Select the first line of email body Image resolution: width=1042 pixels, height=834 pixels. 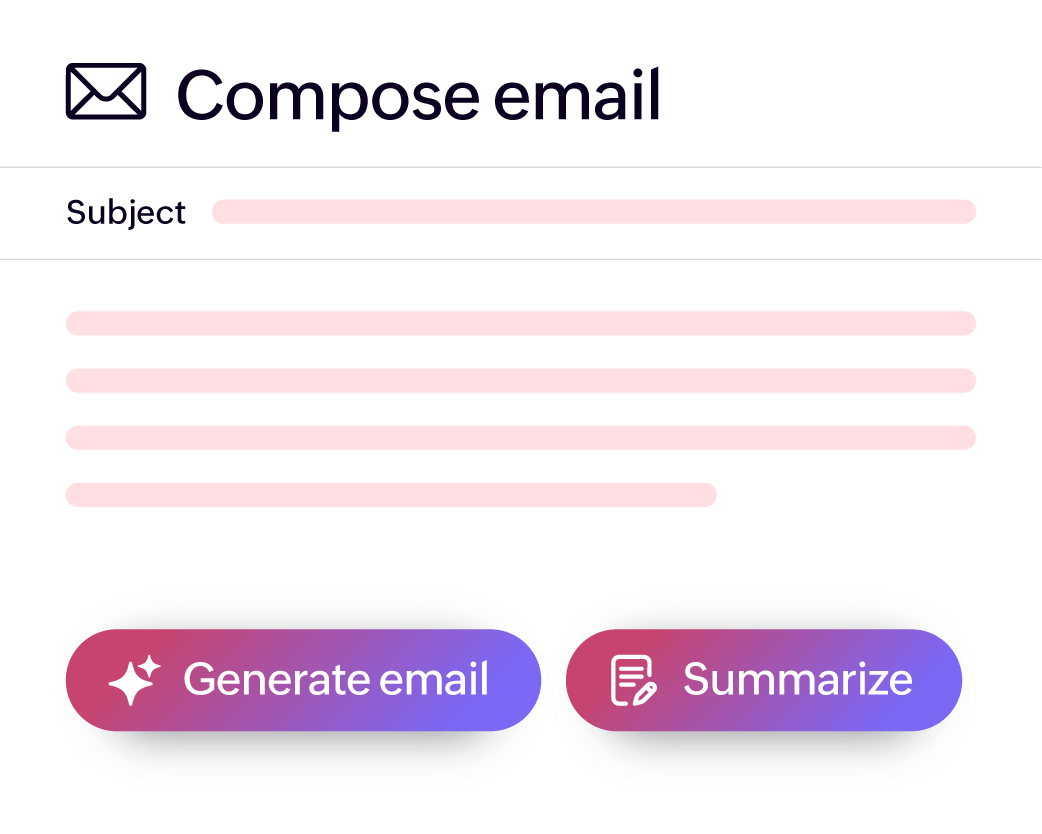(520, 323)
